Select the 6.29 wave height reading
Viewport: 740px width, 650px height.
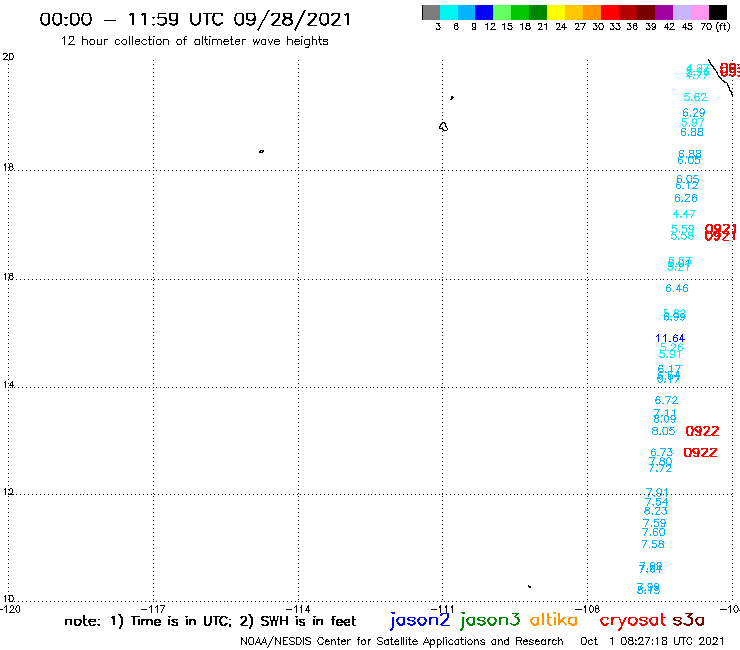coord(694,112)
